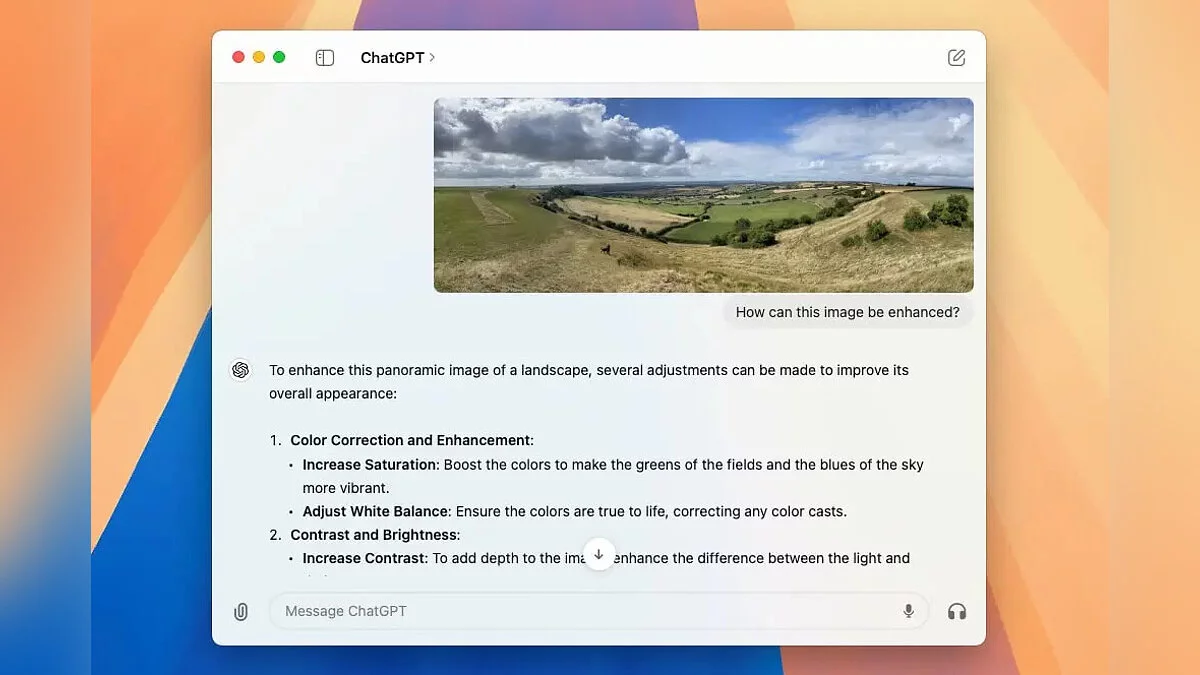This screenshot has width=1200, height=675.
Task: Click the 'Color Correction and Enhancement' heading
Action: [412, 440]
